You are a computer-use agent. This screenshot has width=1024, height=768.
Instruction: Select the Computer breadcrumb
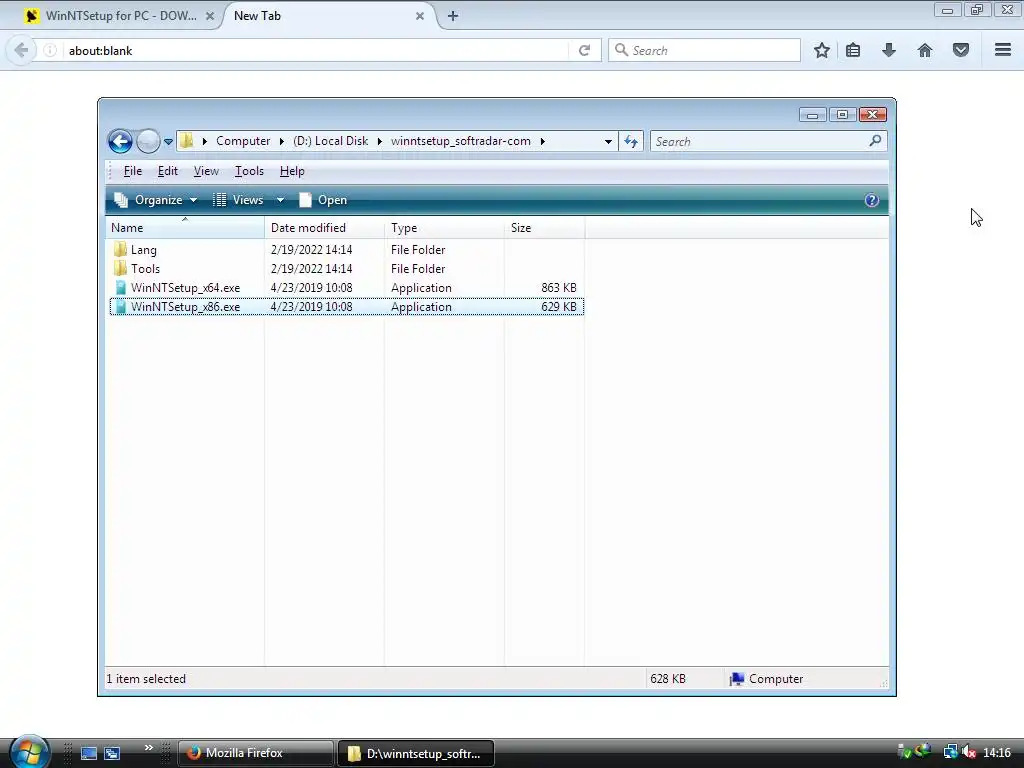[243, 141]
